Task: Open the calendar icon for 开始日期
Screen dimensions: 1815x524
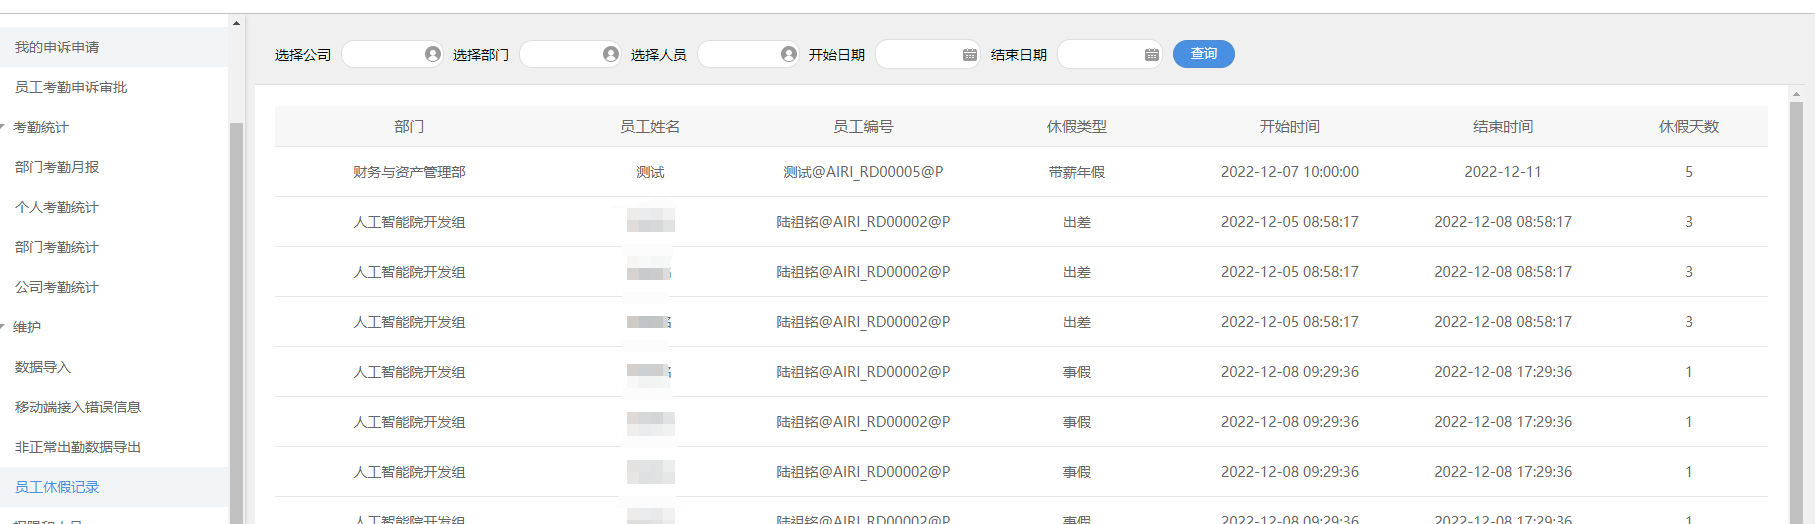Action: click(x=969, y=55)
